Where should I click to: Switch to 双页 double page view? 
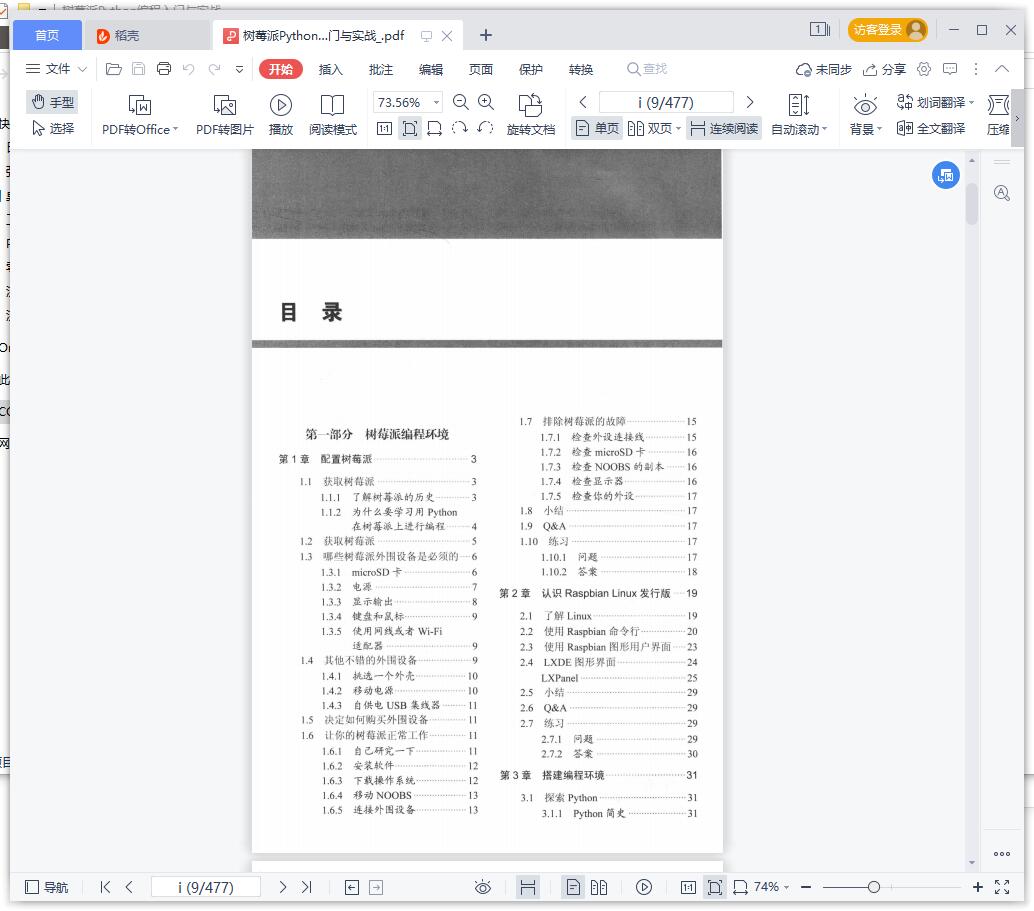[x=654, y=128]
